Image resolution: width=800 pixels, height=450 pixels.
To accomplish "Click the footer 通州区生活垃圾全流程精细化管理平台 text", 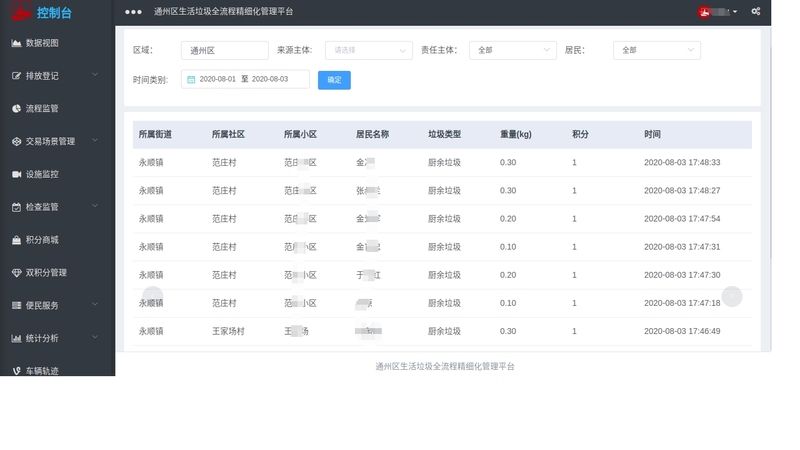I will coord(445,366).
